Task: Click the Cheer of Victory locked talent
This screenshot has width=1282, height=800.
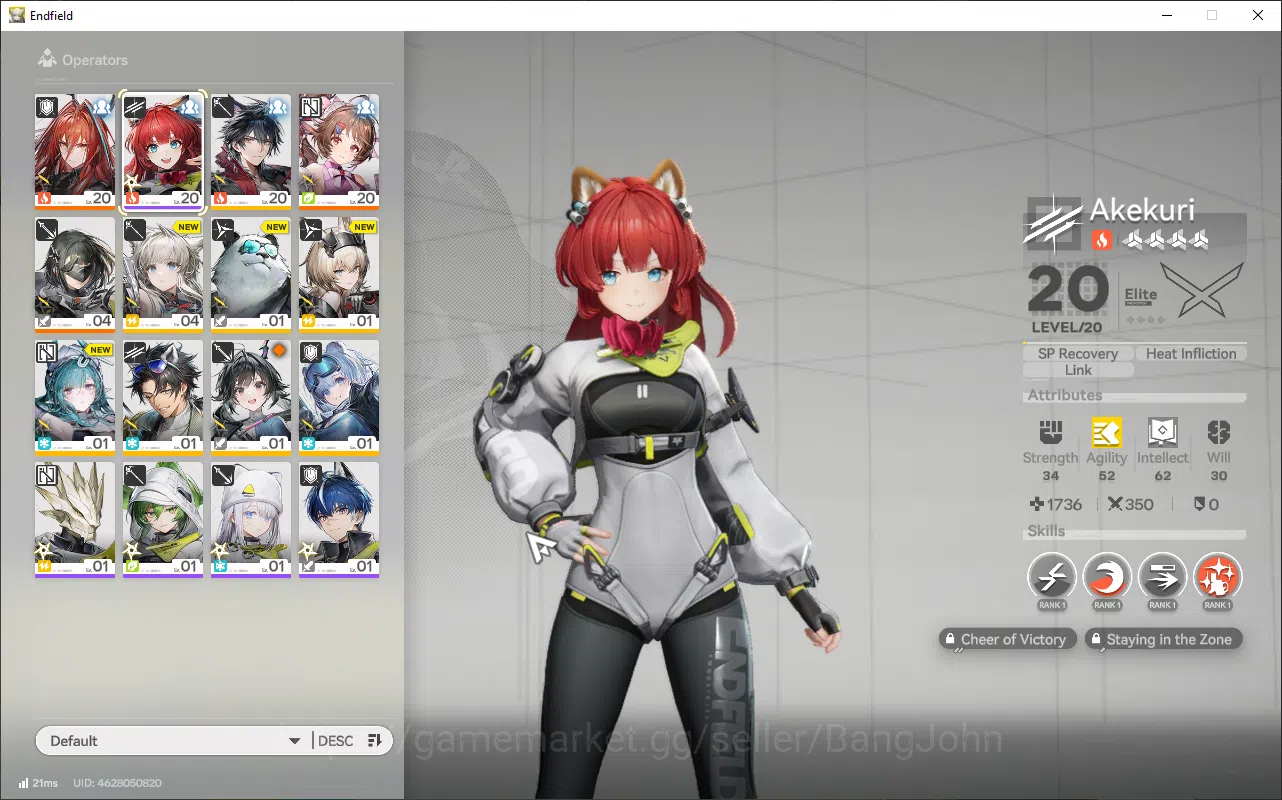Action: tap(1008, 640)
